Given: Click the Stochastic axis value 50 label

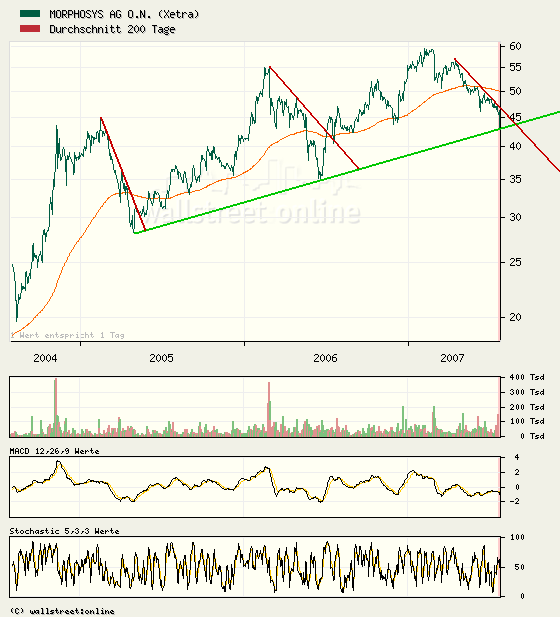Looking at the screenshot, I should click(519, 567).
